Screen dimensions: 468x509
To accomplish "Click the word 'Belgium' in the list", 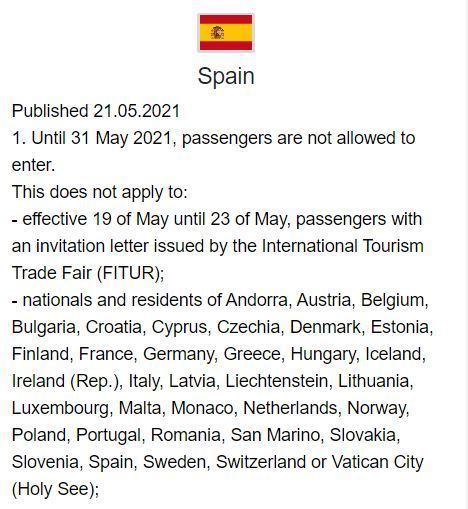I will tap(394, 300).
